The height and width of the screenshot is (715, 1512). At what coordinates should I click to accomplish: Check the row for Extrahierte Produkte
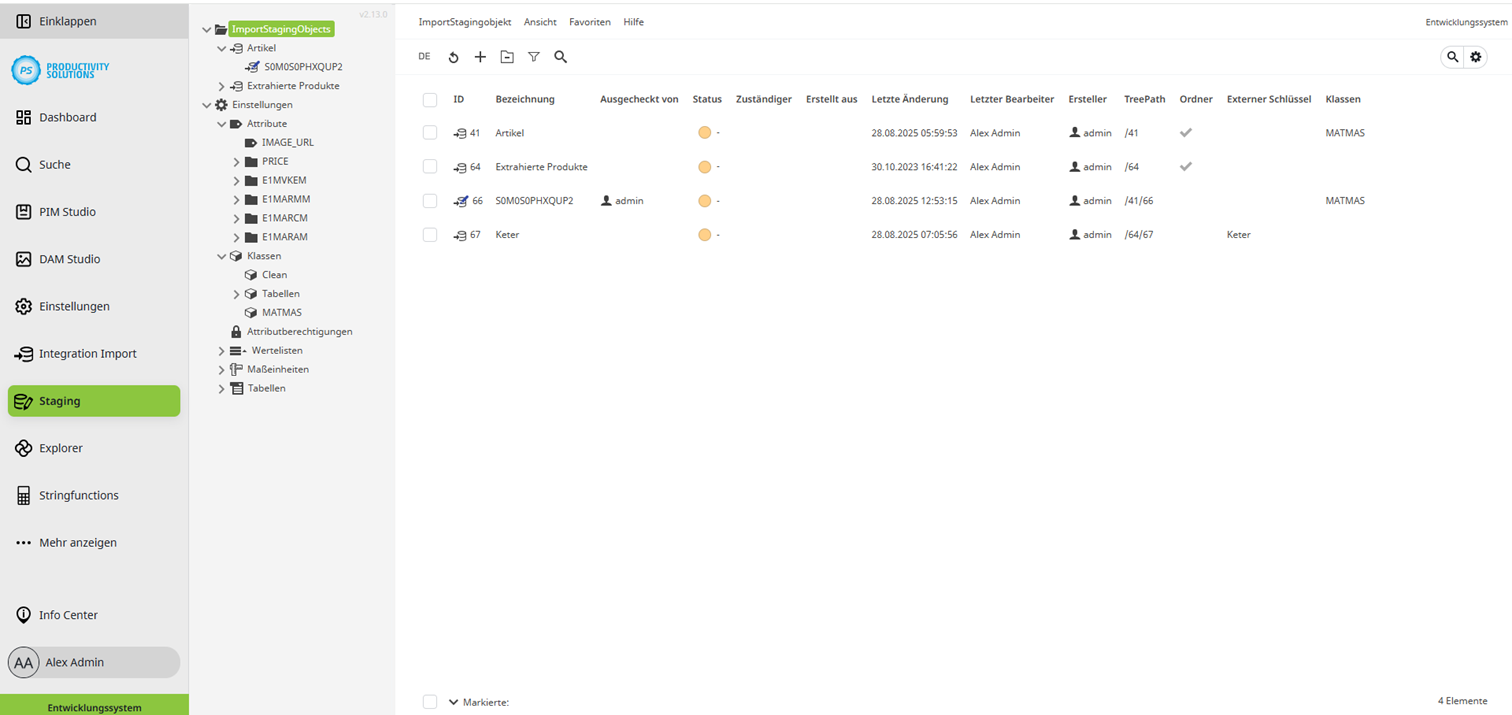(x=430, y=166)
